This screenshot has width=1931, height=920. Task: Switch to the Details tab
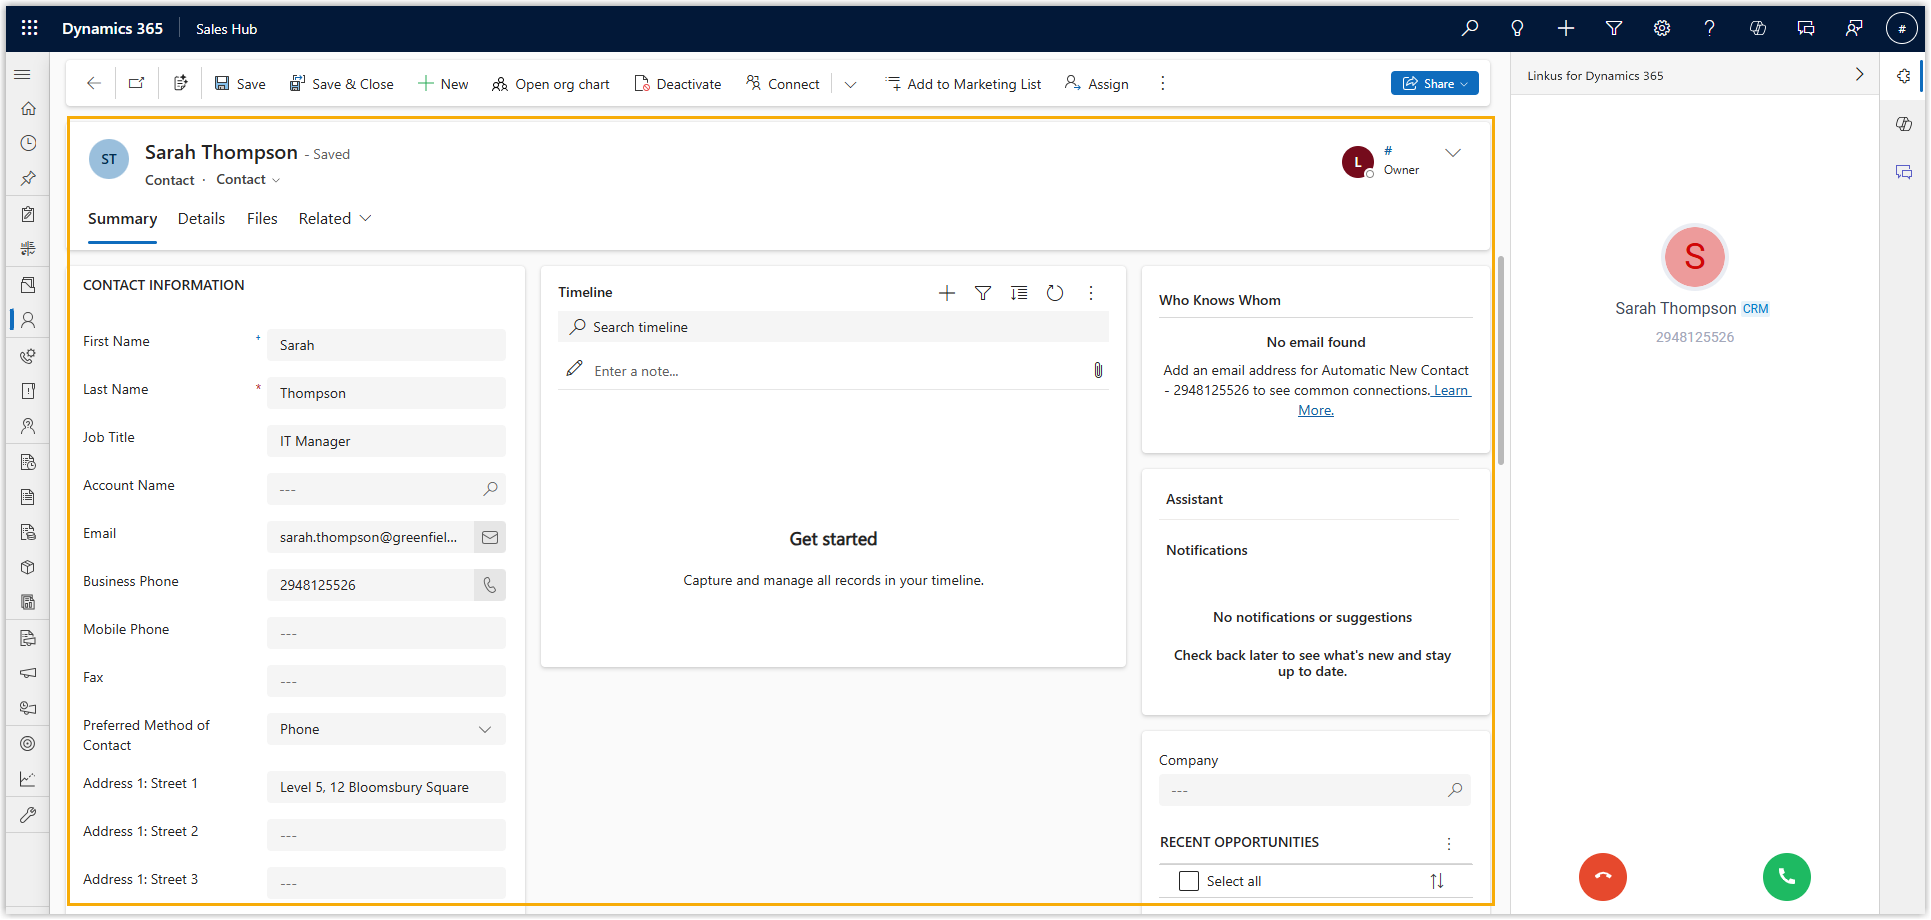(201, 219)
